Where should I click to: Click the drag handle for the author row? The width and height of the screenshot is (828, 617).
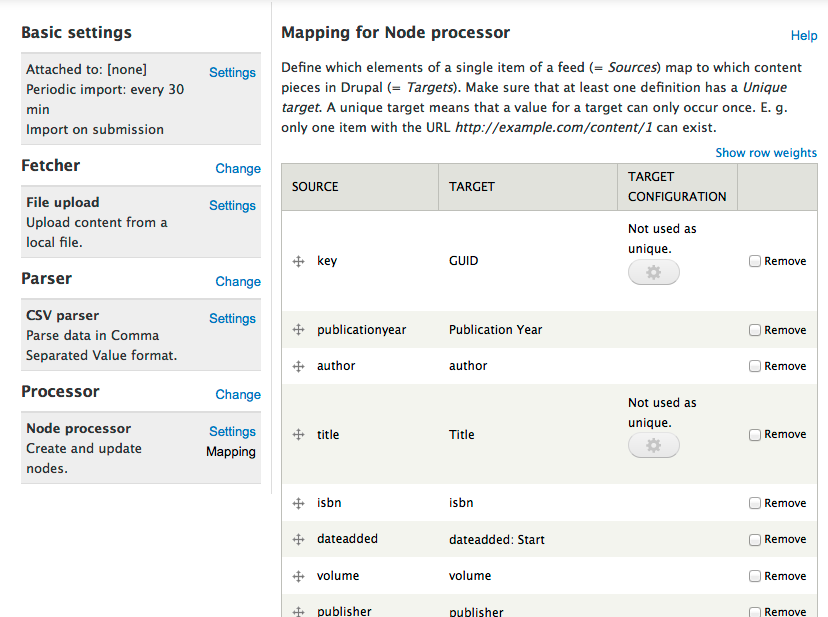pos(298,366)
